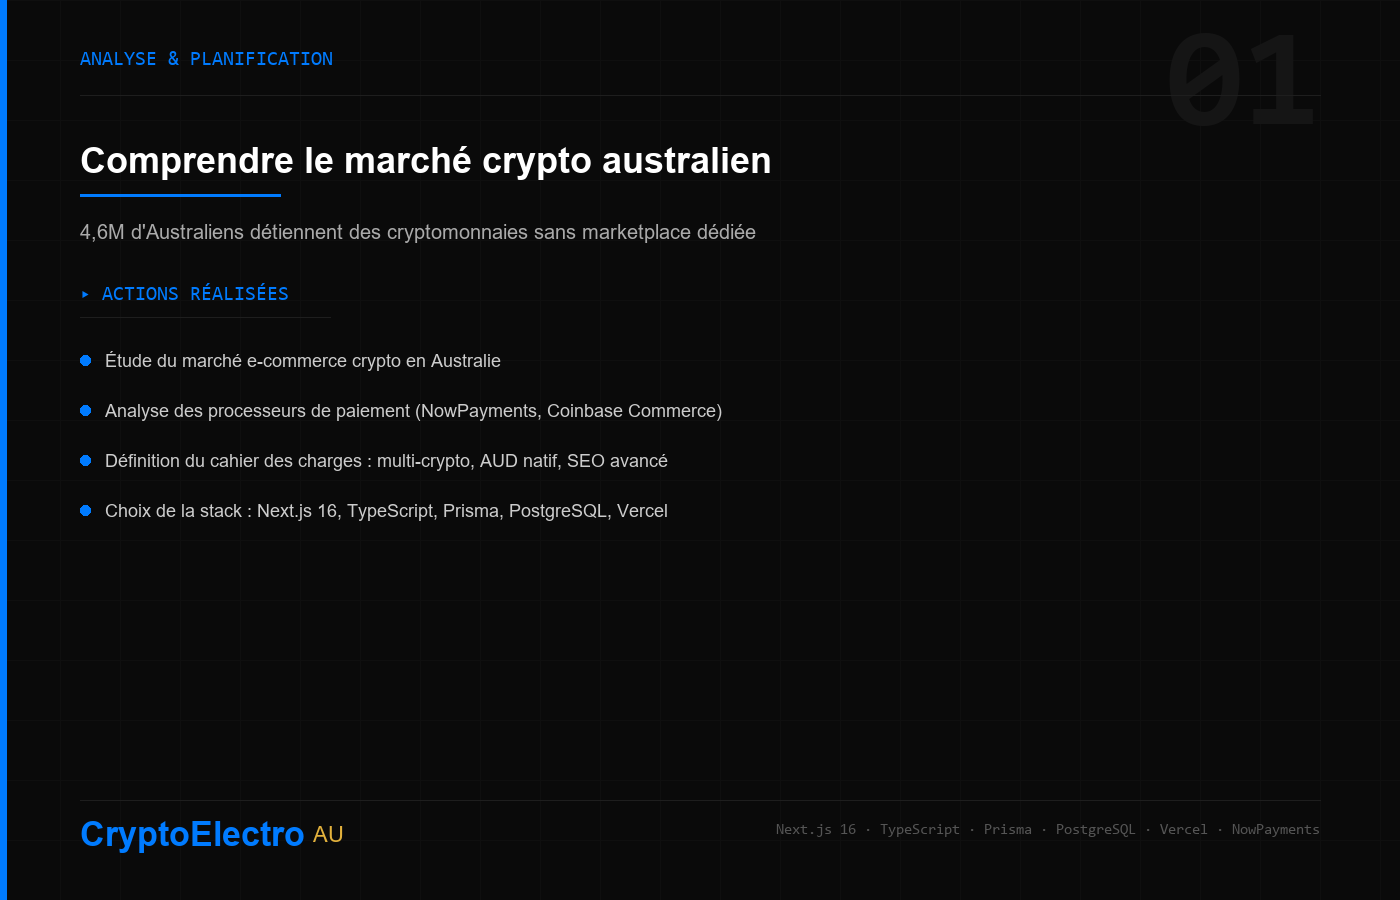Image resolution: width=1400 pixels, height=900 pixels.
Task: Click the subtitle about 4,6M d'Australiens
Action: [418, 232]
